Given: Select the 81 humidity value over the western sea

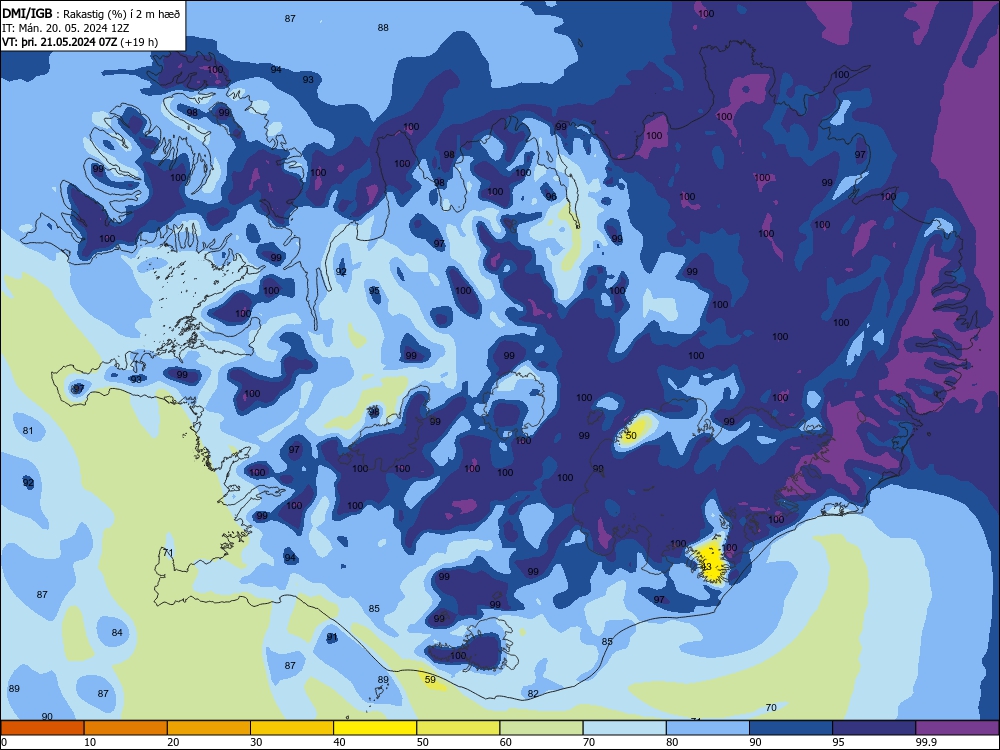Looking at the screenshot, I should (x=28, y=430).
